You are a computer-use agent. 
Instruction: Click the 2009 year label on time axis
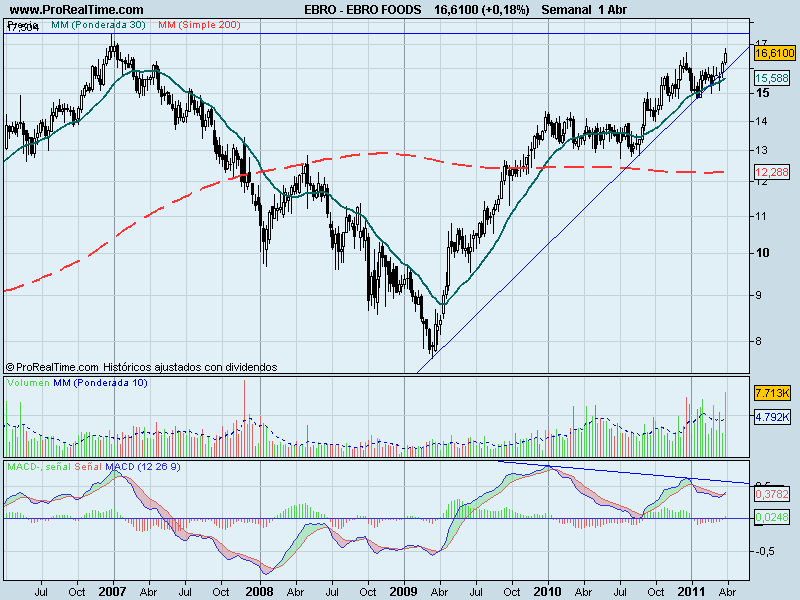[x=403, y=591]
